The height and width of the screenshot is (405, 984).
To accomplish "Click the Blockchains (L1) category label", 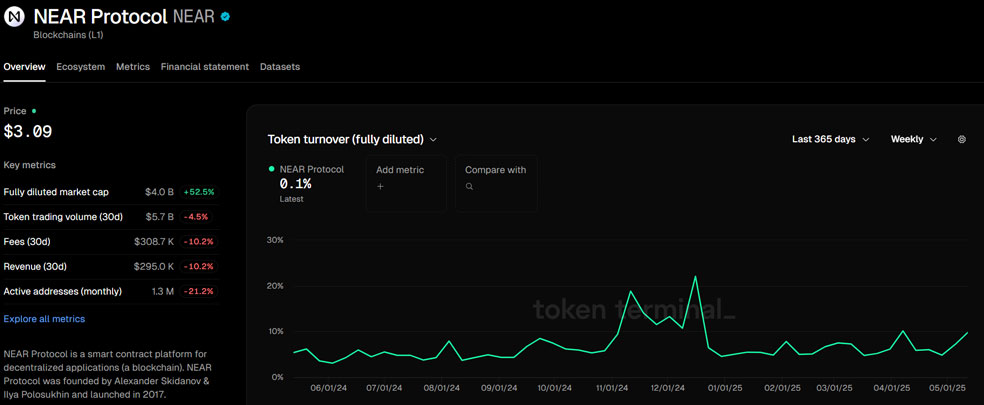I will 68,35.
